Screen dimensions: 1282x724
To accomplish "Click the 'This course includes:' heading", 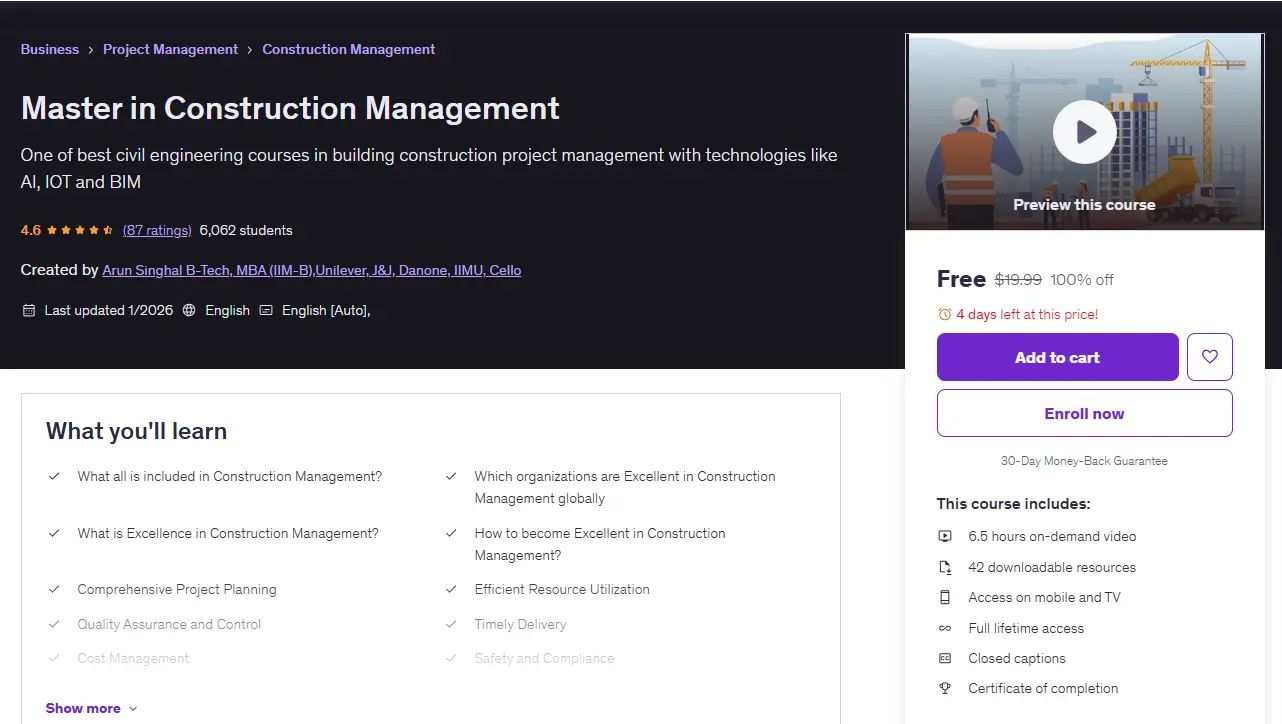I will pyautogui.click(x=1013, y=503).
